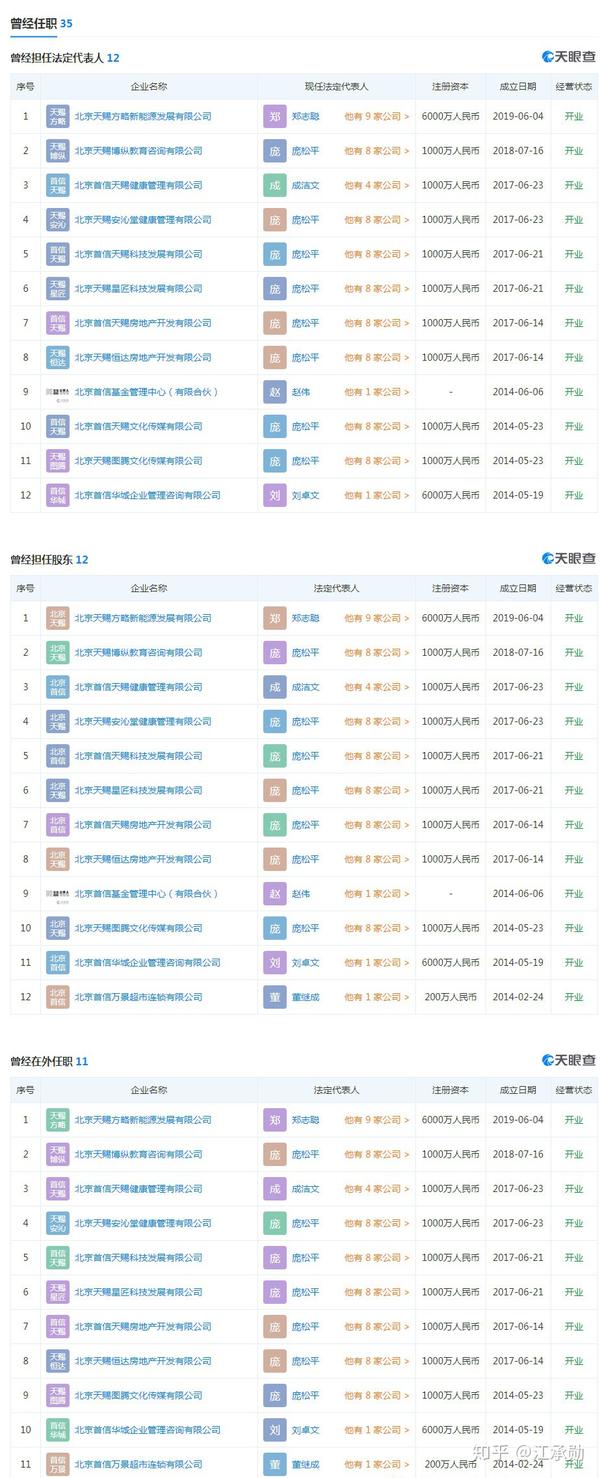This screenshot has width=600, height=1478.
Task: Click the 曾经担任股东 12 section title
Action: [x=49, y=559]
